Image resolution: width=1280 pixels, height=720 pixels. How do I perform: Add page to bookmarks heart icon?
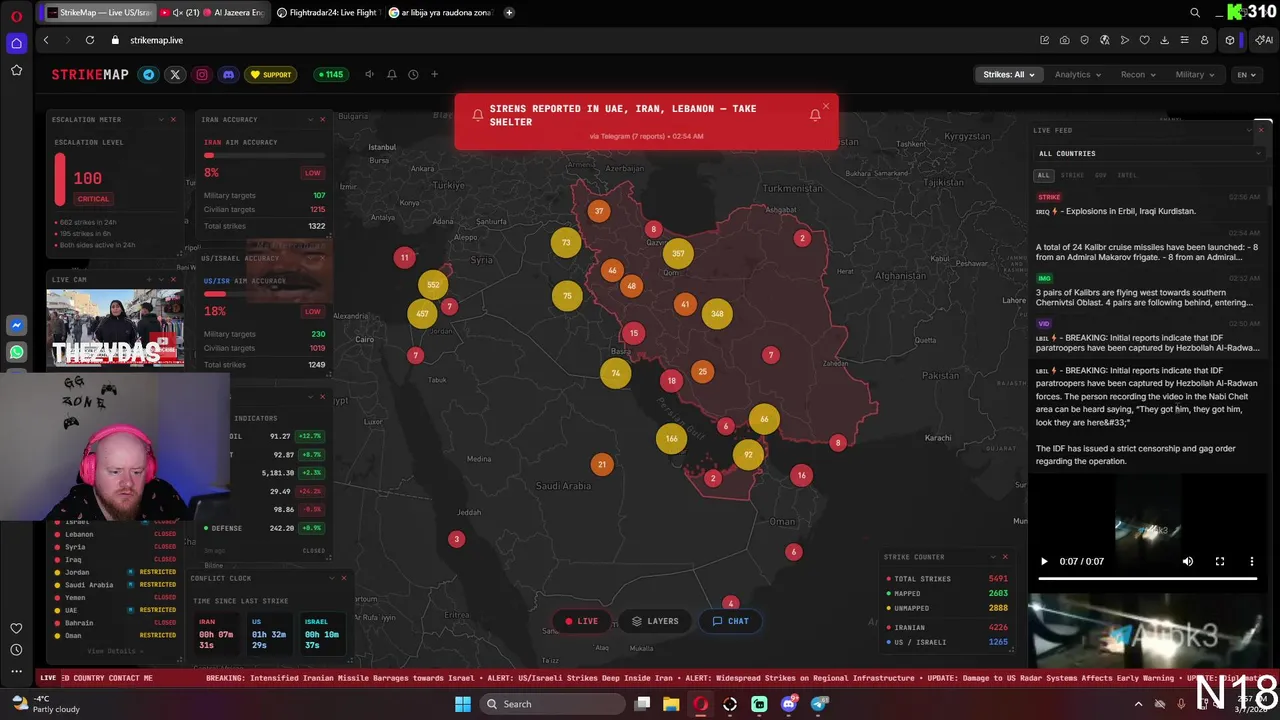click(1144, 40)
